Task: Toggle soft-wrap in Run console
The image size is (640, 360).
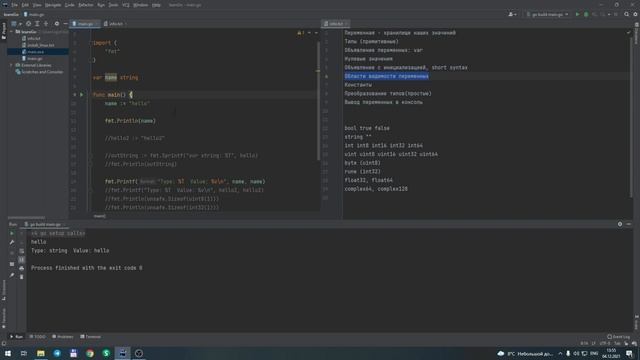Action: pos(22,251)
